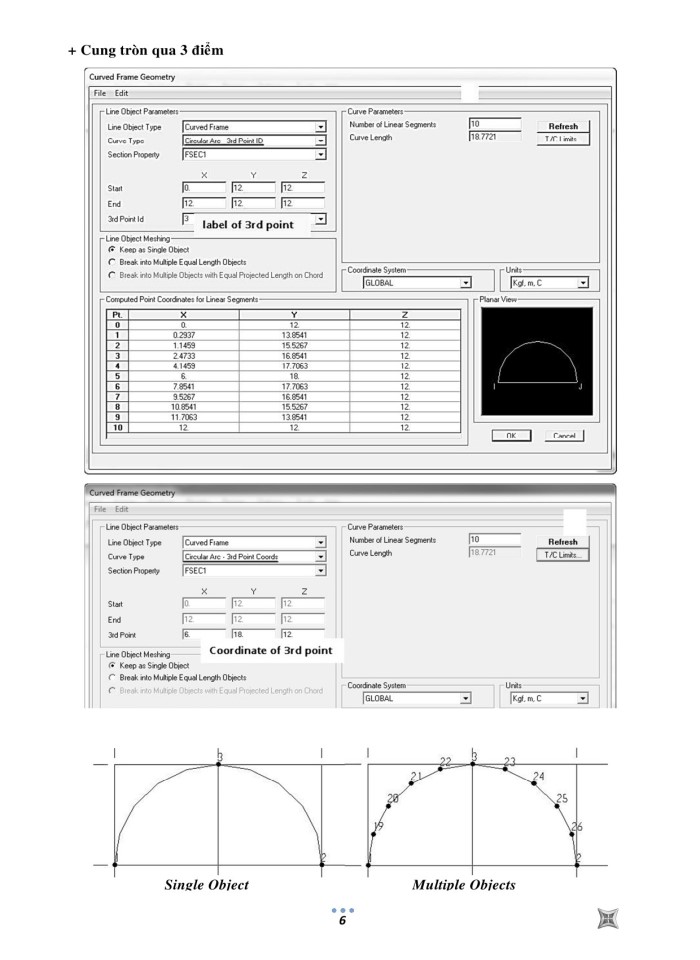Expand Line Object Type dropdown in upper dialog

click(321, 128)
